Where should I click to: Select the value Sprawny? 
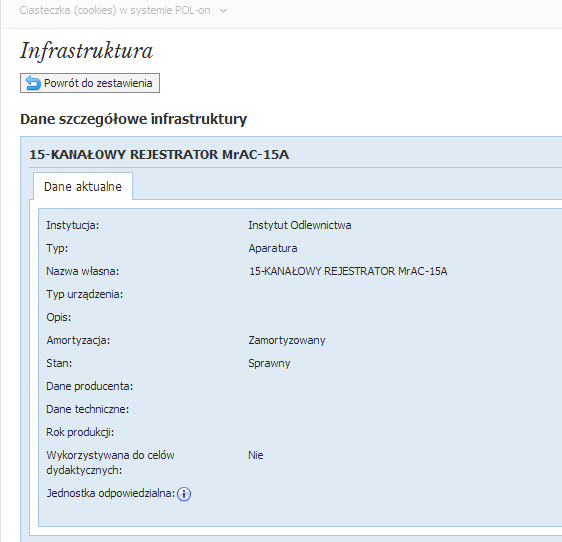coord(269,363)
